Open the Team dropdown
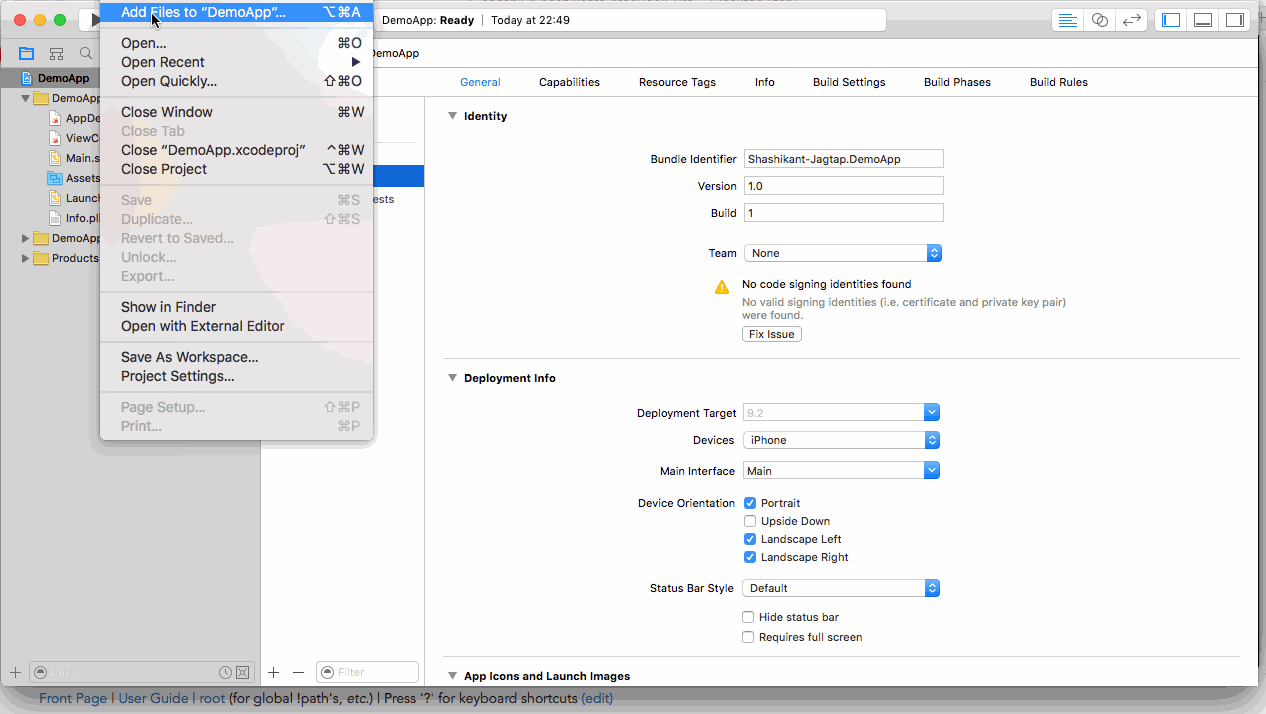 (x=843, y=253)
